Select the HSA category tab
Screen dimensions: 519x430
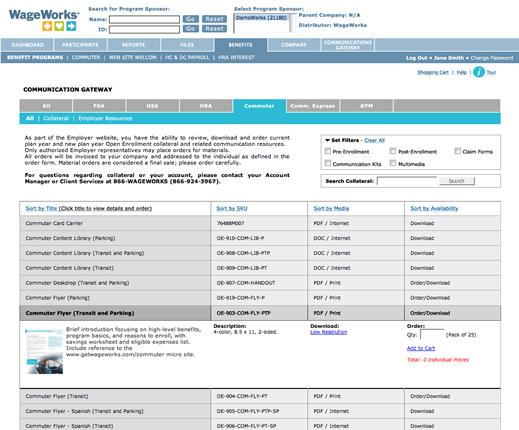[152, 106]
